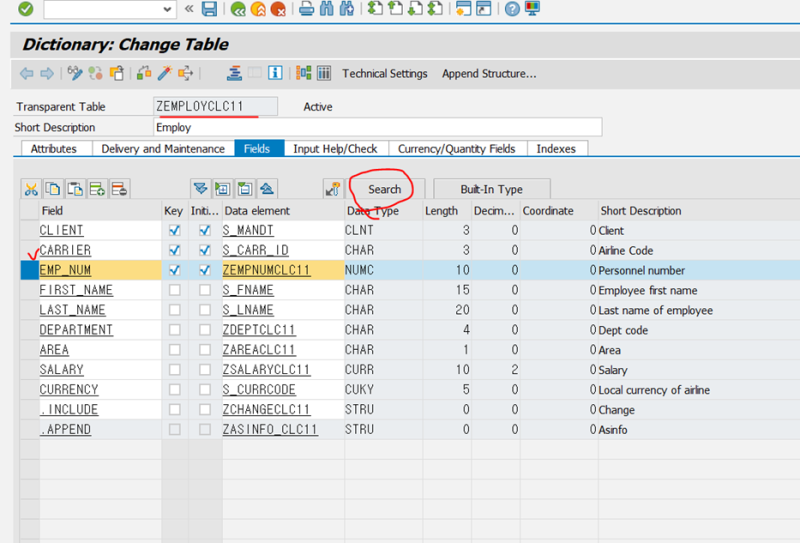Expand the include with the plus-box icon

coord(222,189)
